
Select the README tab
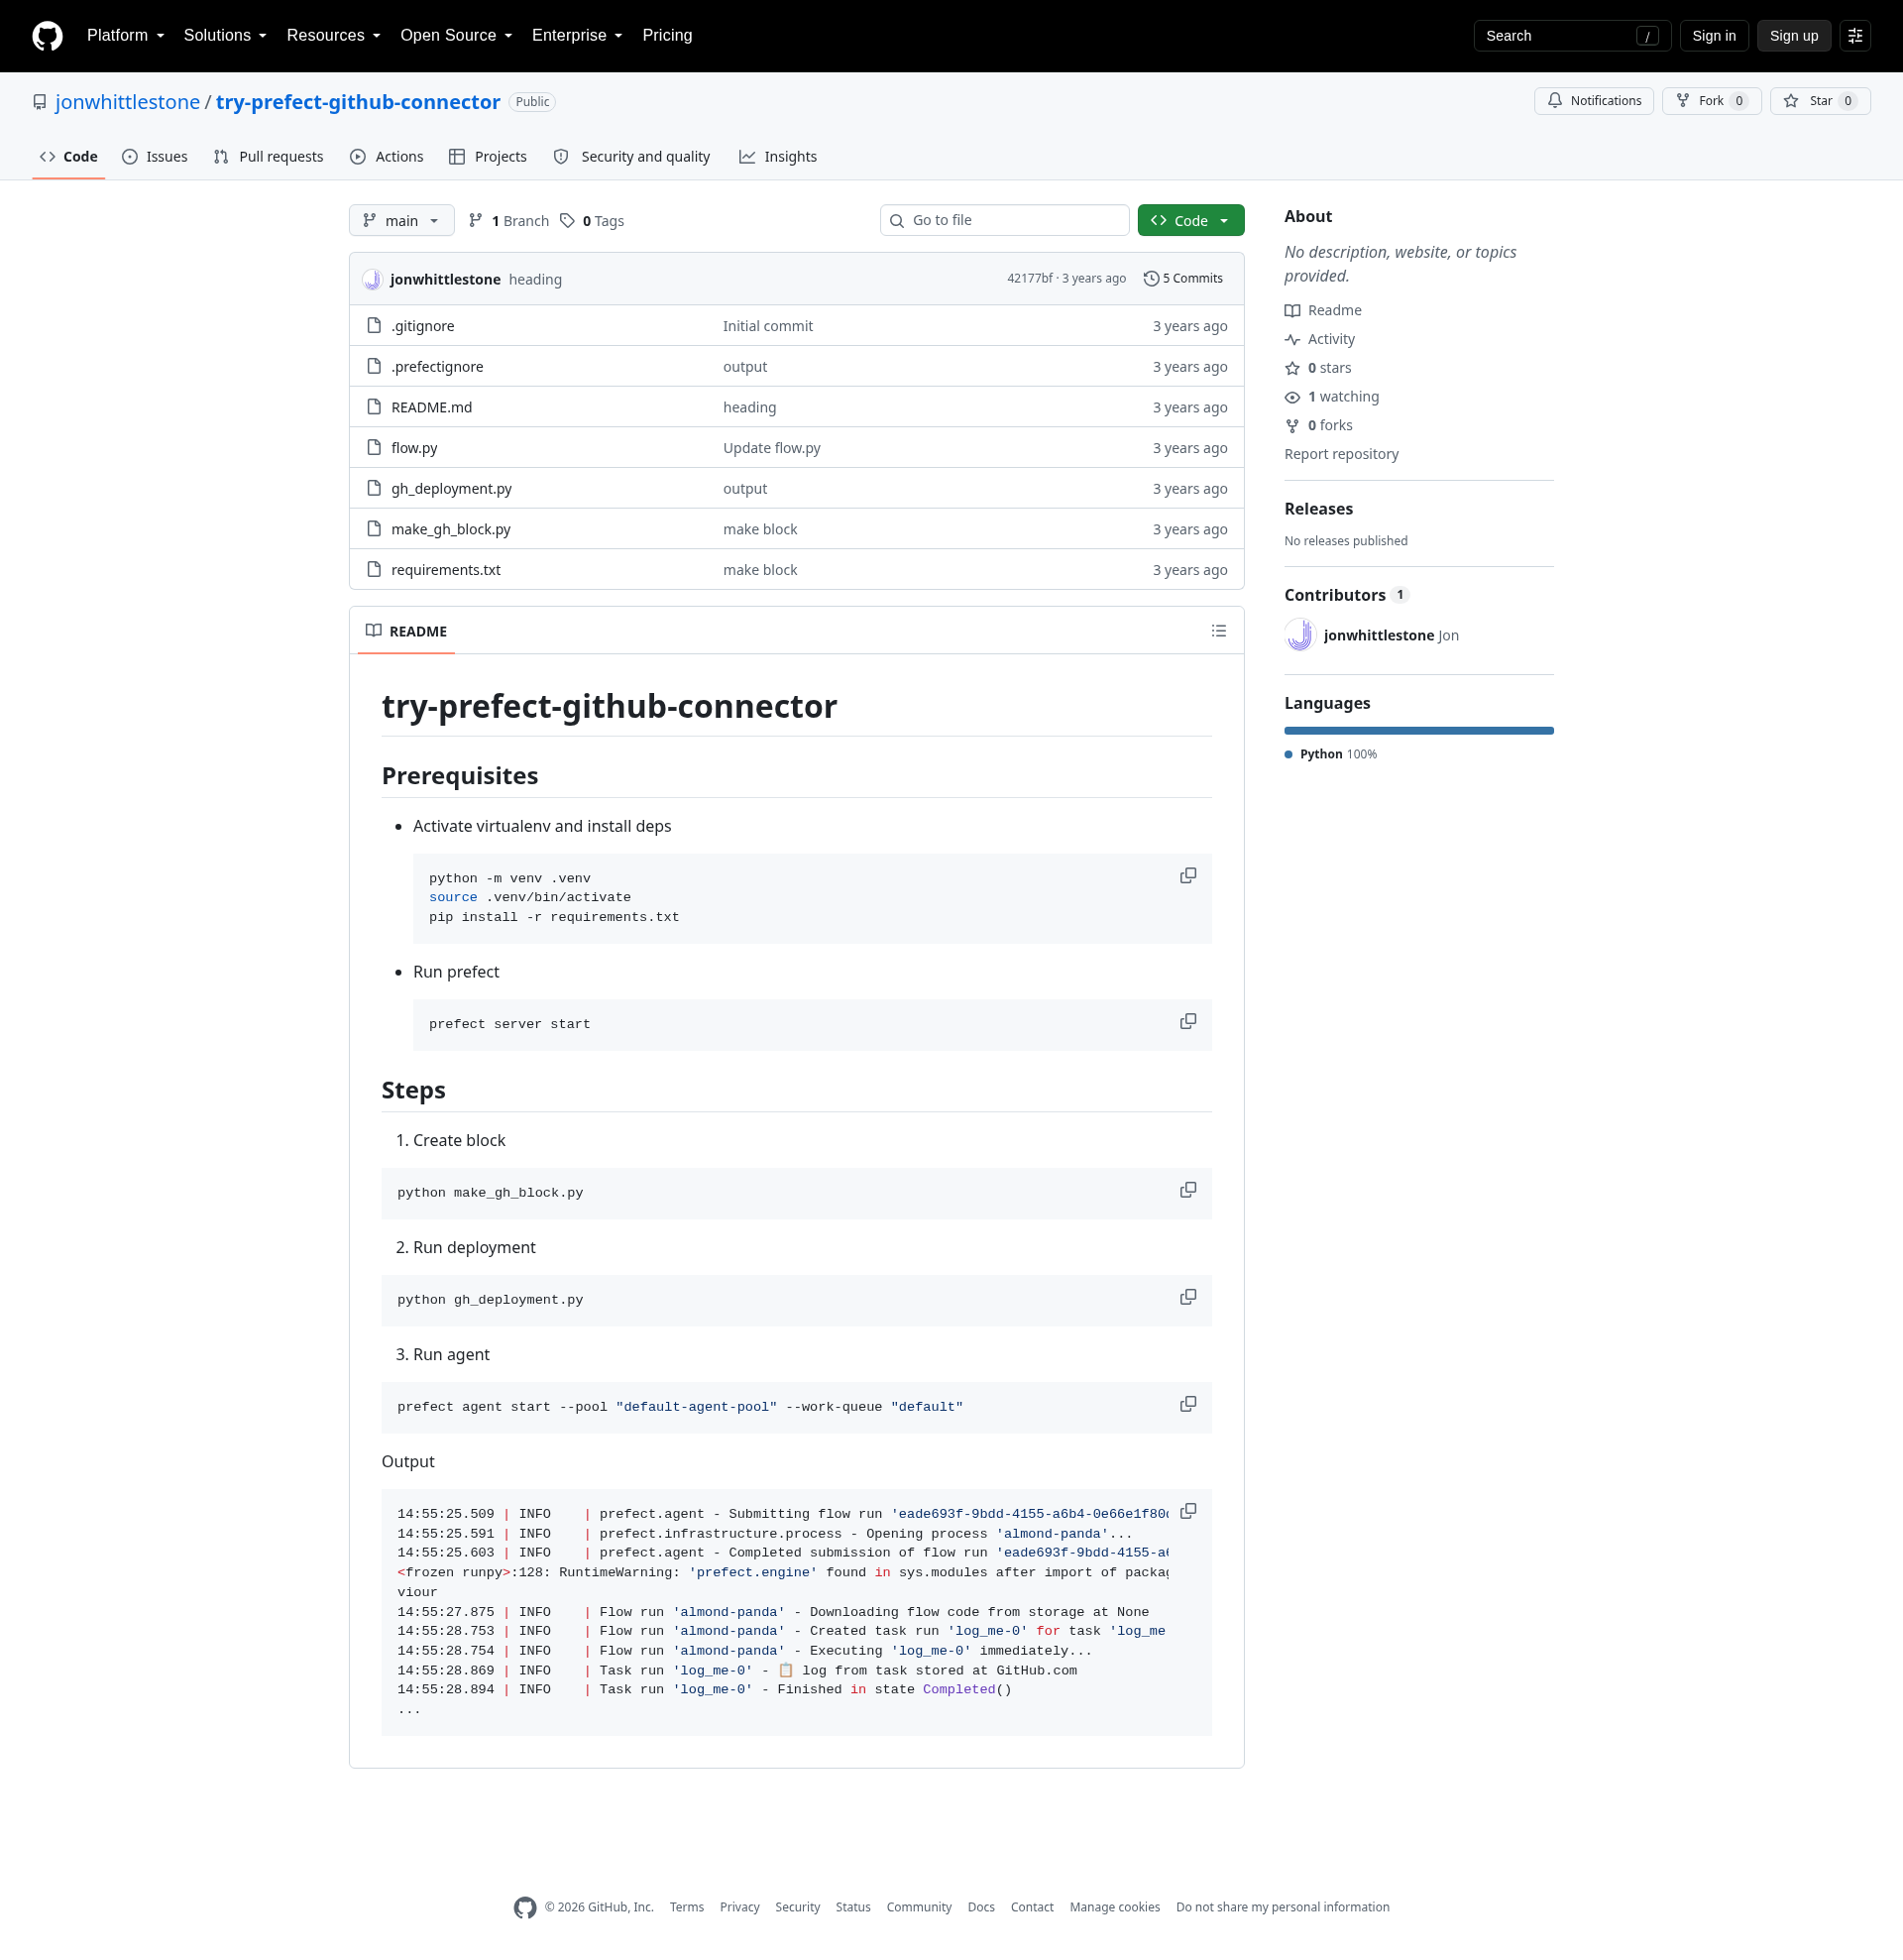pyautogui.click(x=406, y=631)
